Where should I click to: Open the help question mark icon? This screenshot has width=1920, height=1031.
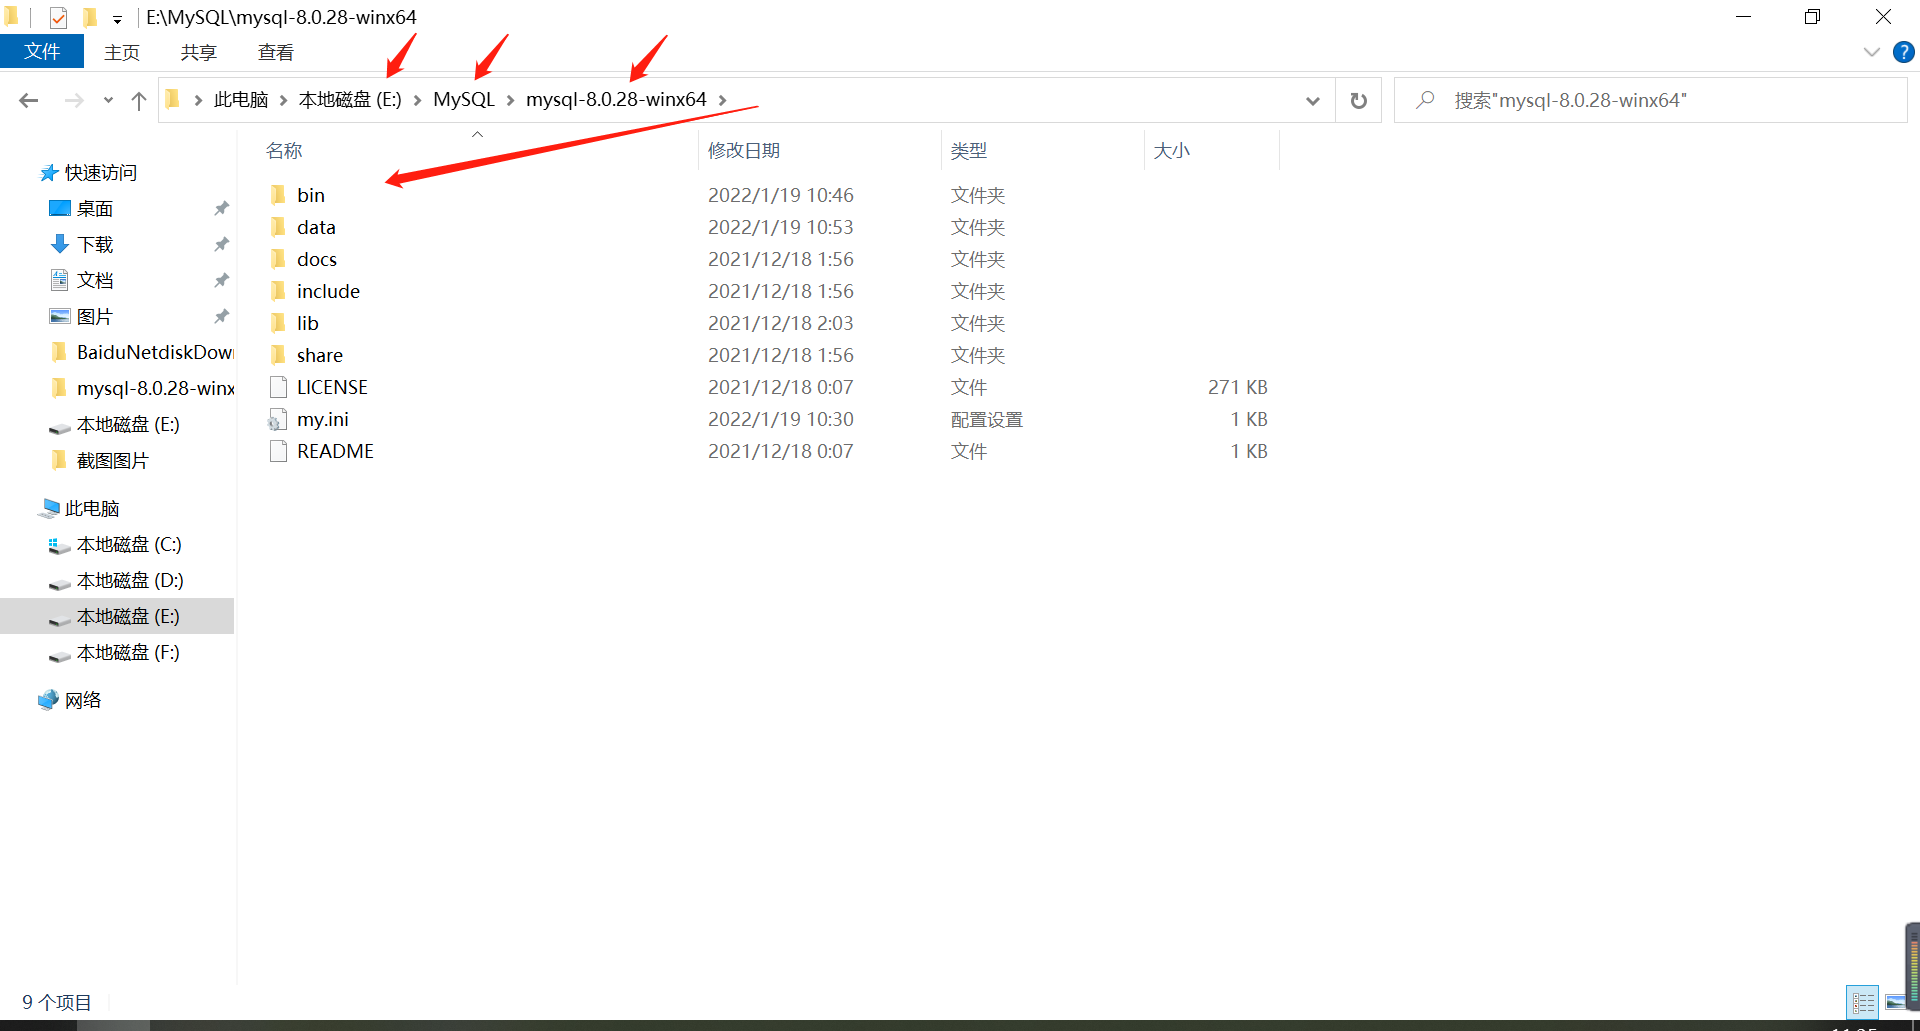(x=1903, y=52)
